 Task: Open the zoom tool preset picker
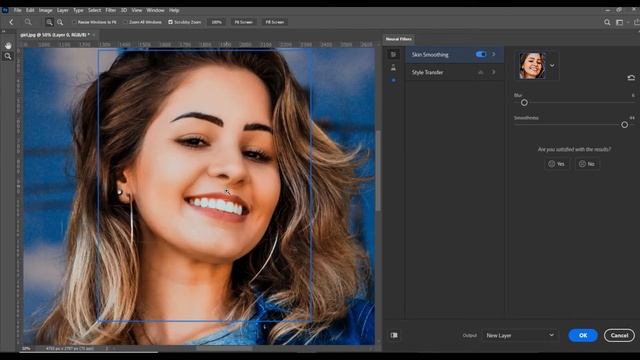pos(28,22)
